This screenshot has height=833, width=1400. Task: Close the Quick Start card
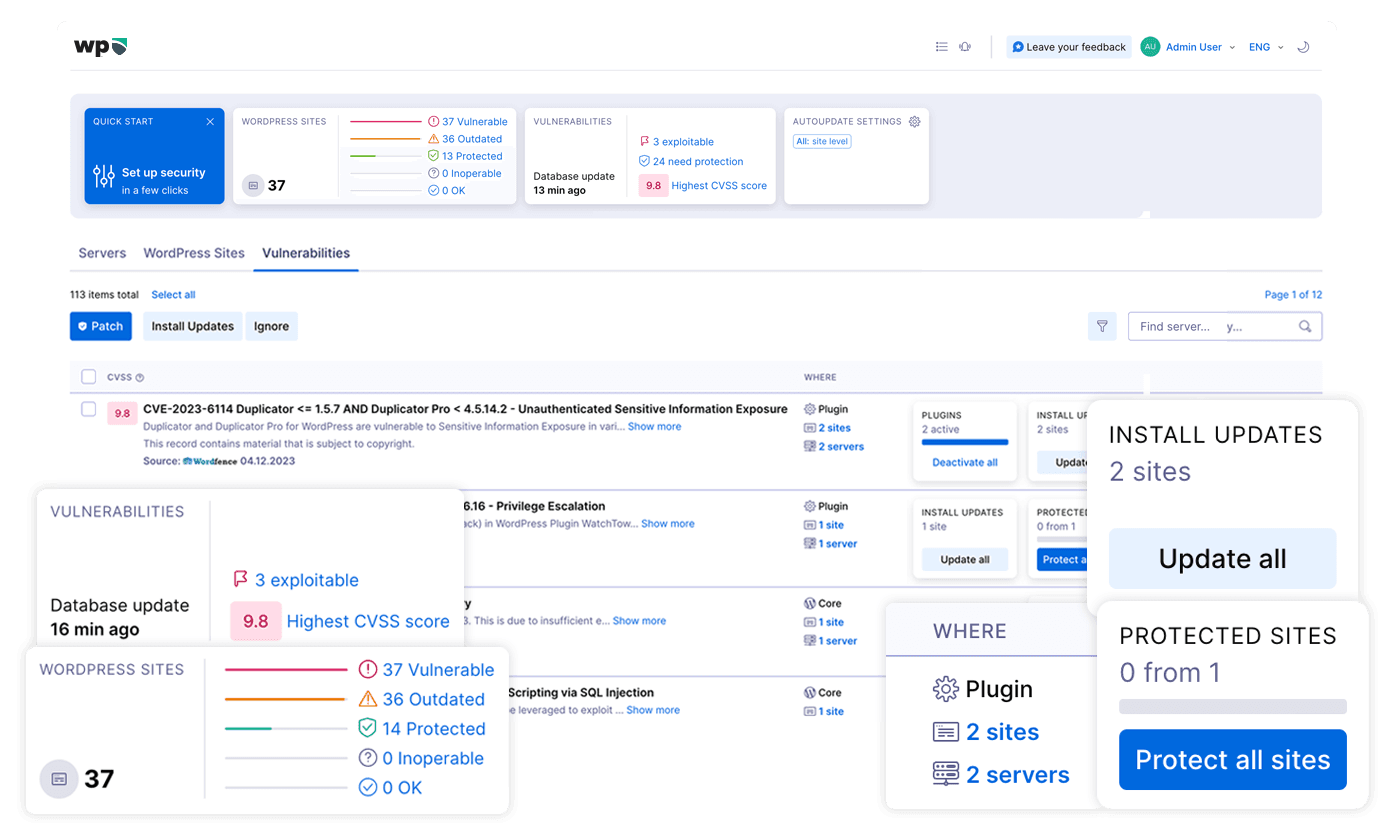point(210,122)
